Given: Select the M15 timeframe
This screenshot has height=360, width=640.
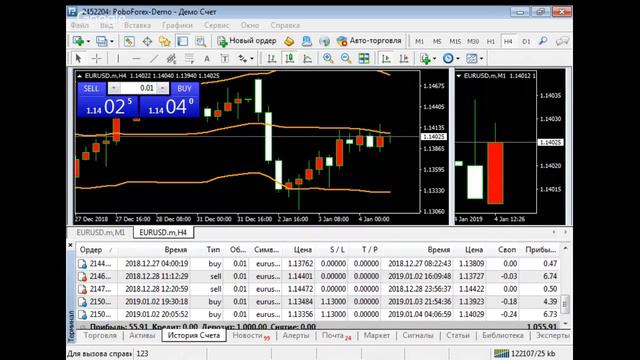Looking at the screenshot, I should (455, 41).
